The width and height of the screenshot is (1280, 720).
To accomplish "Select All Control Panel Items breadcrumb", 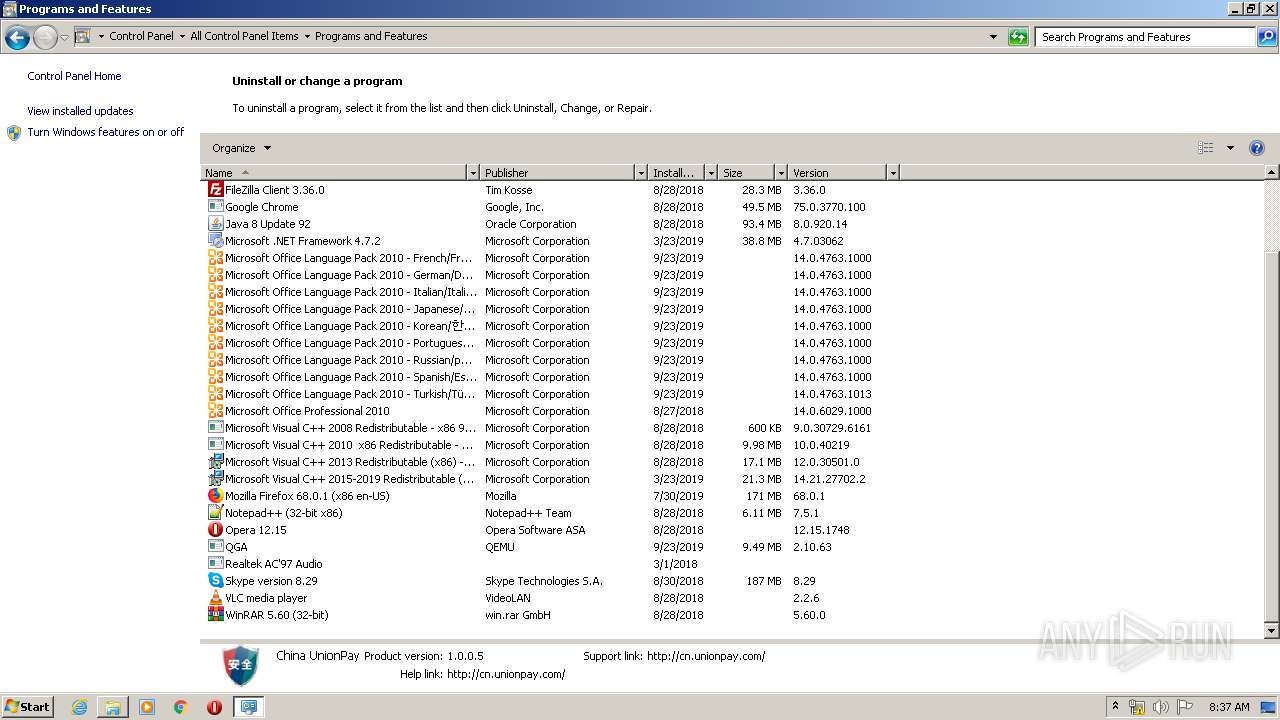I will 244,36.
